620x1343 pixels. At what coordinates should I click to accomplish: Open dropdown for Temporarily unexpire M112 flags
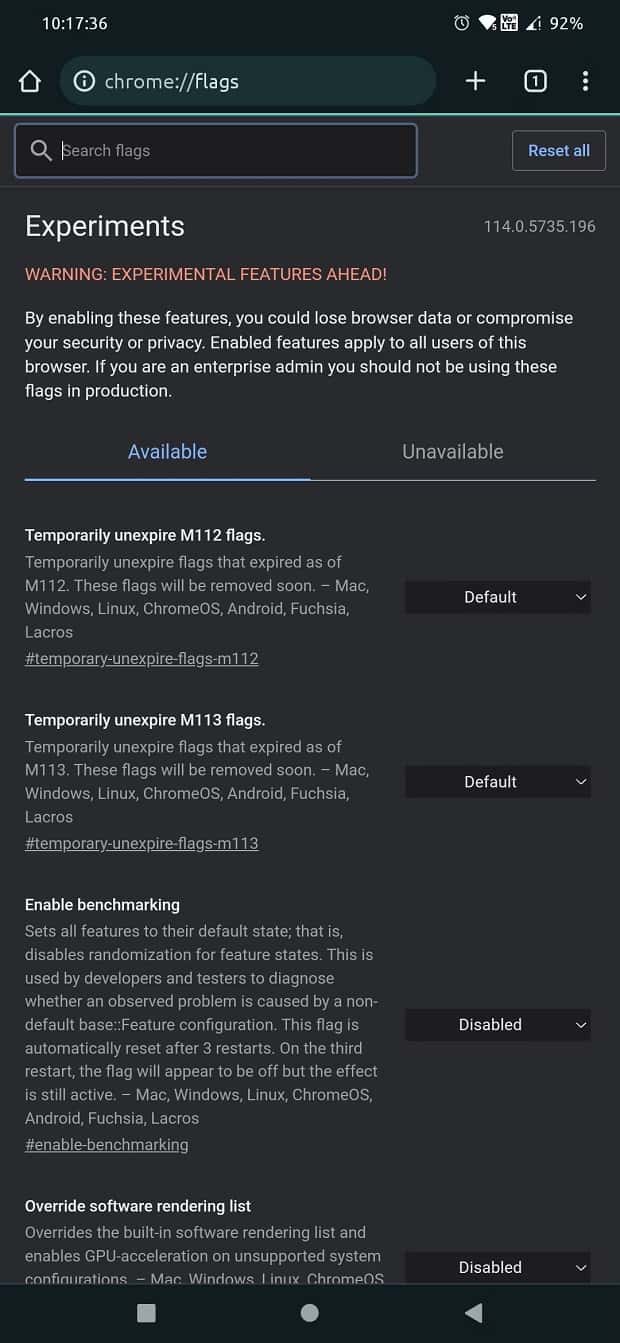(x=498, y=597)
